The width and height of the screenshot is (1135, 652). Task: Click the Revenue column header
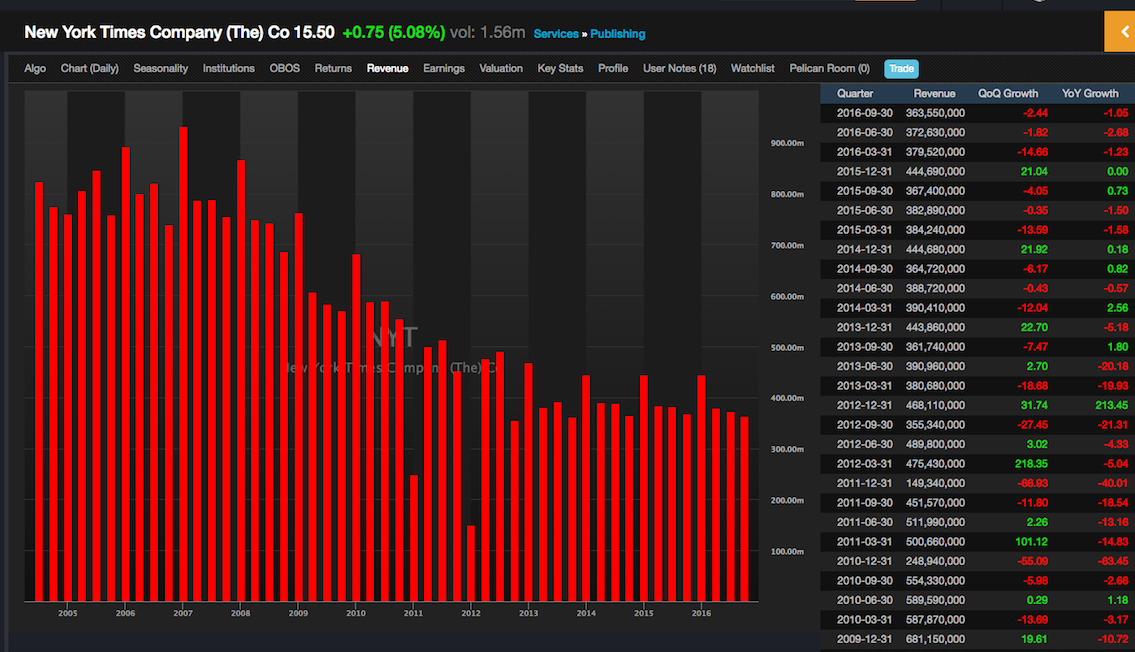tap(934, 93)
